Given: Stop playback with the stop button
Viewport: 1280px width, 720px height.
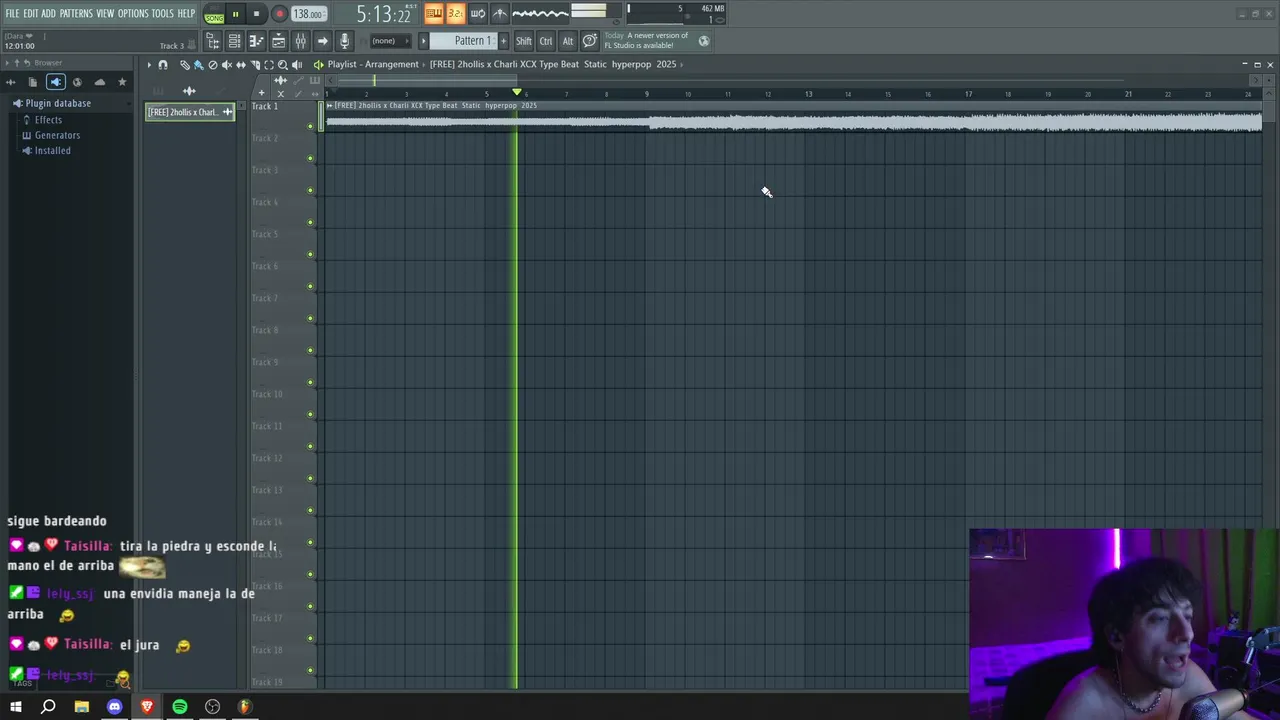Looking at the screenshot, I should tap(256, 14).
